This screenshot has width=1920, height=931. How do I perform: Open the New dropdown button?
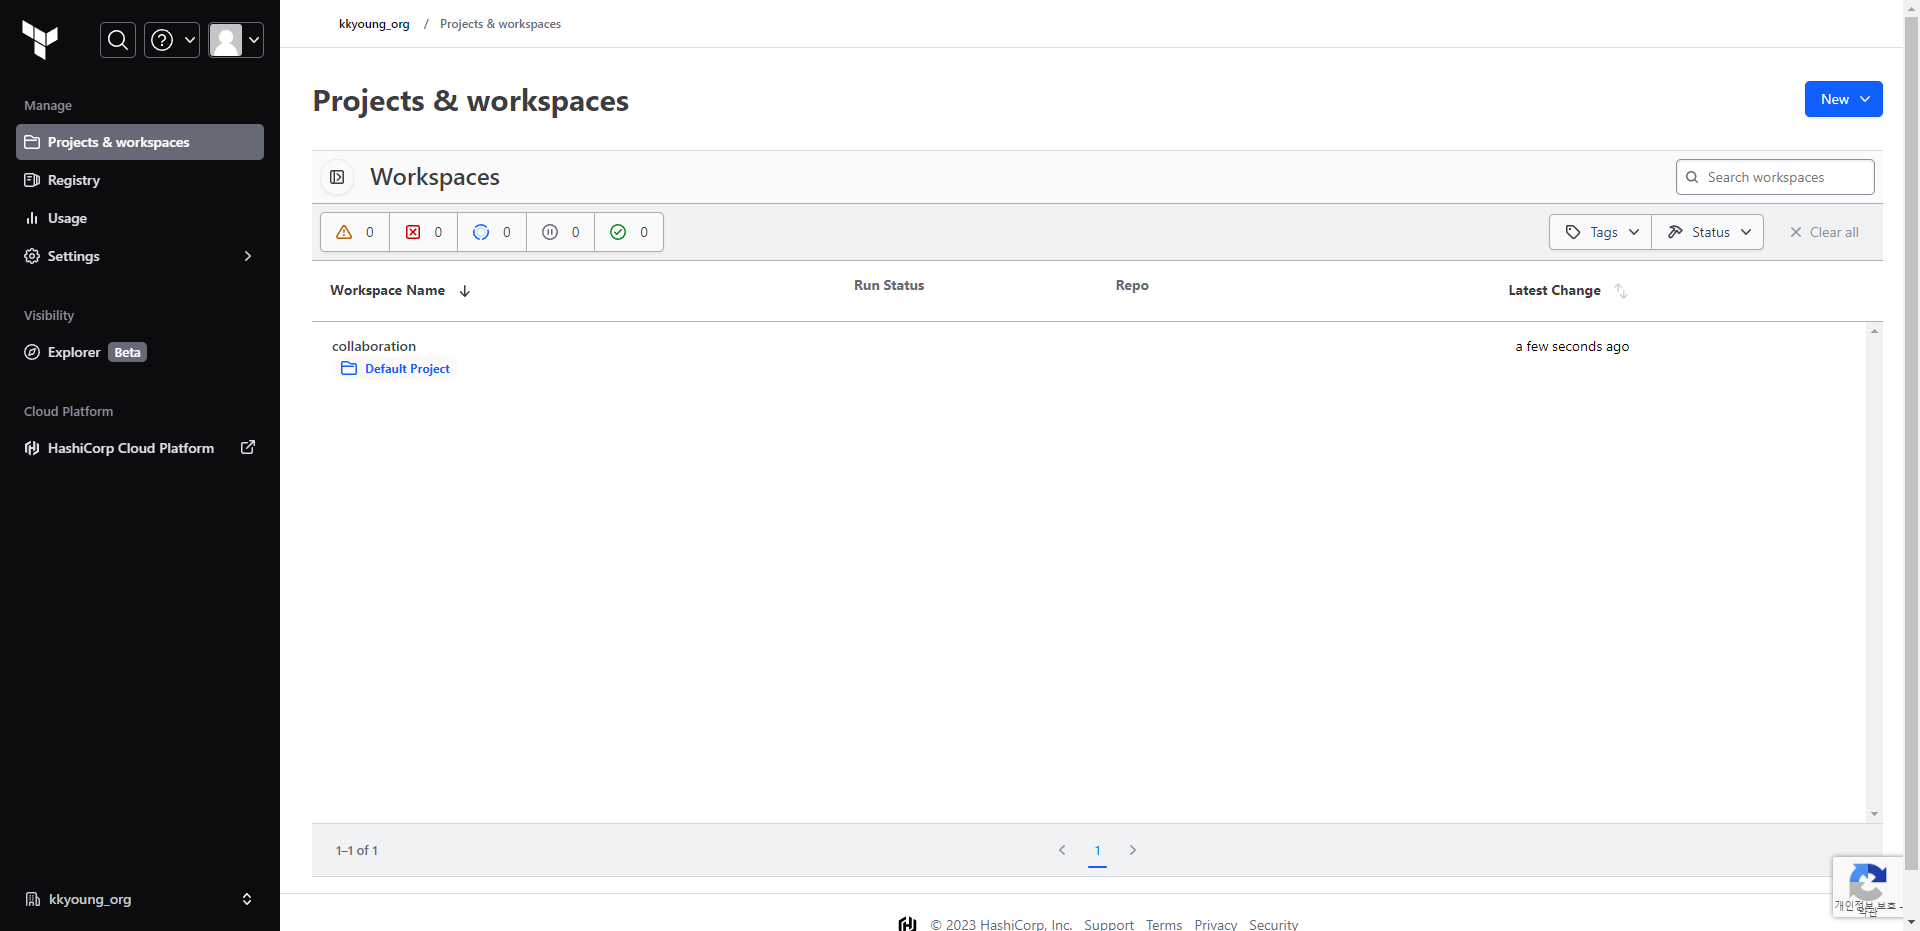tap(1843, 99)
